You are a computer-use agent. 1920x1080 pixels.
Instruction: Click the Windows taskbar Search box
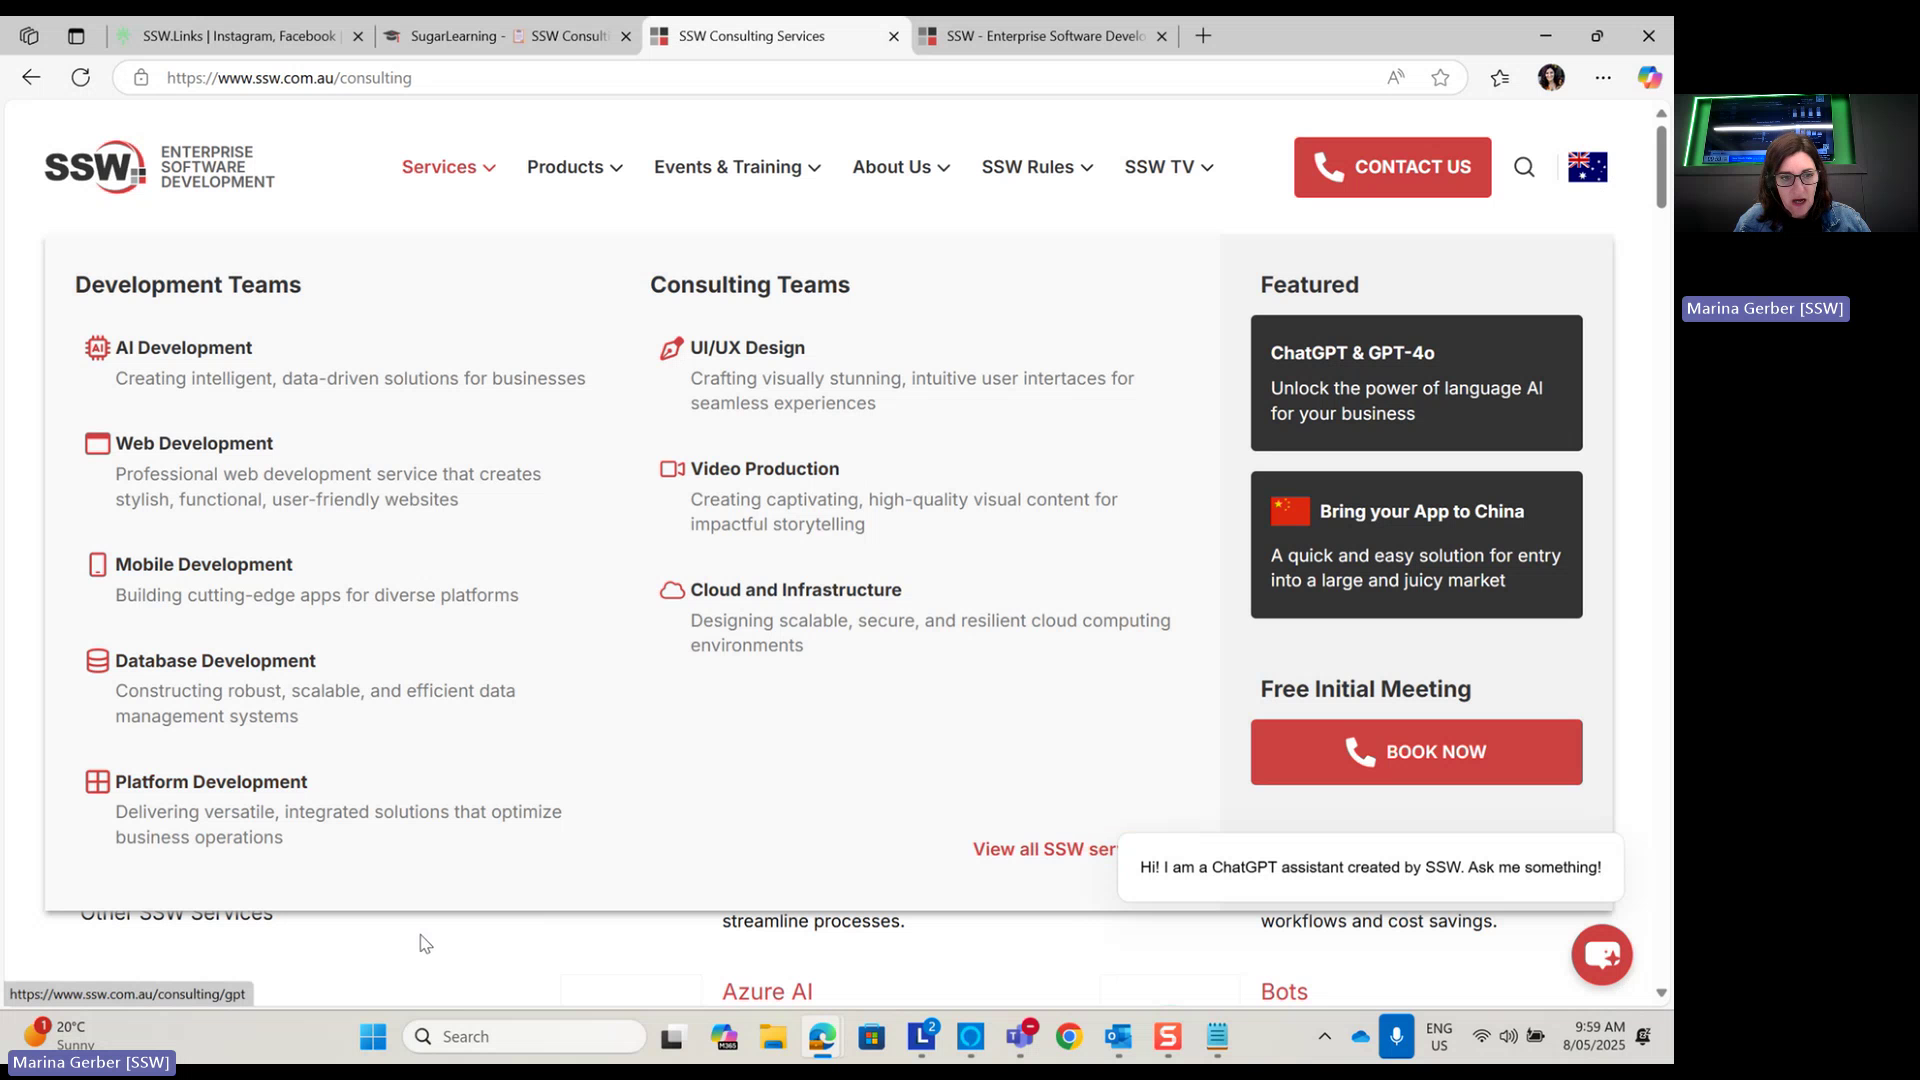click(524, 1037)
